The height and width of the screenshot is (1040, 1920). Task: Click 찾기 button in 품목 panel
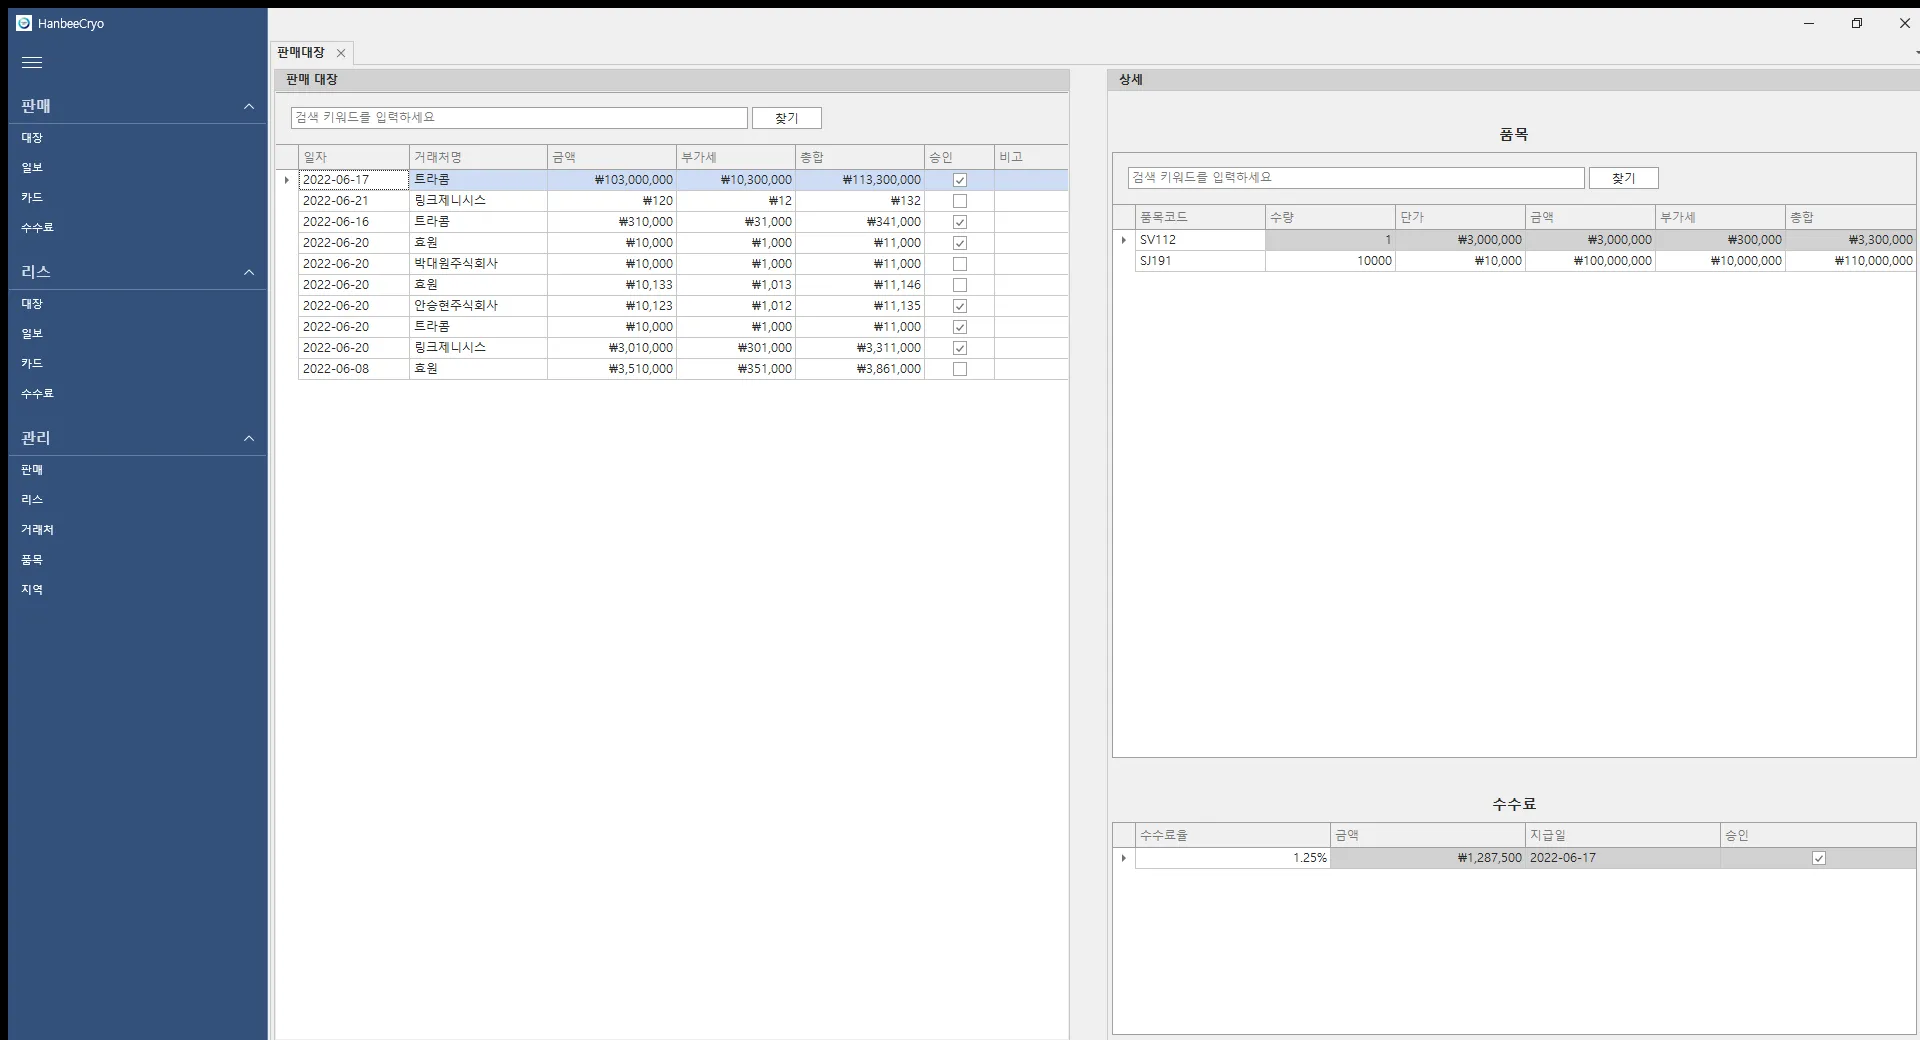pyautogui.click(x=1623, y=178)
